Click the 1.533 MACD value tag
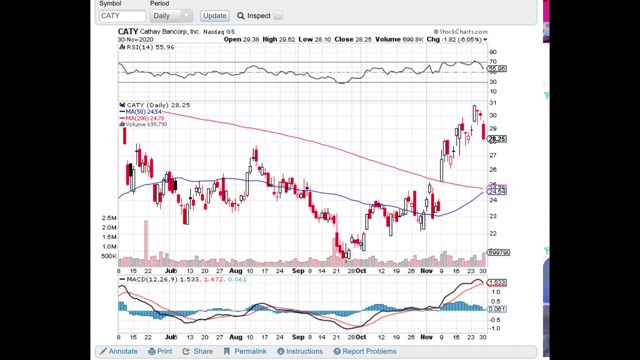The height and width of the screenshot is (360, 640). pos(497,282)
